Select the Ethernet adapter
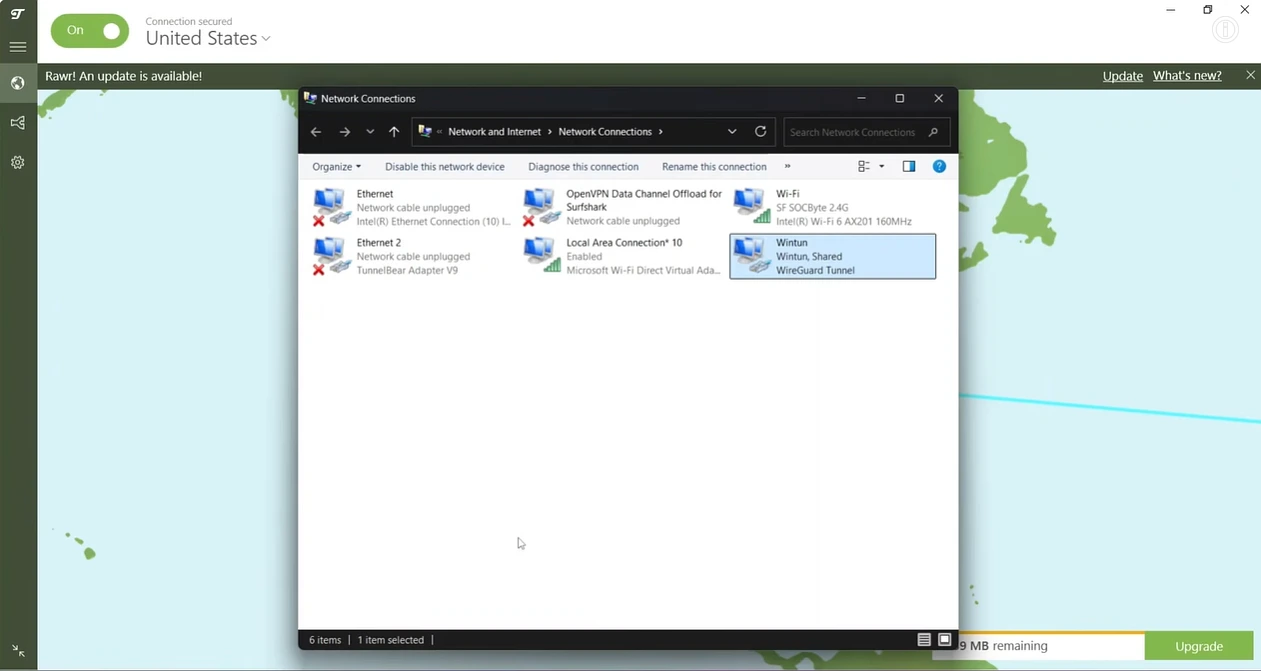This screenshot has width=1261, height=671. tap(411, 208)
